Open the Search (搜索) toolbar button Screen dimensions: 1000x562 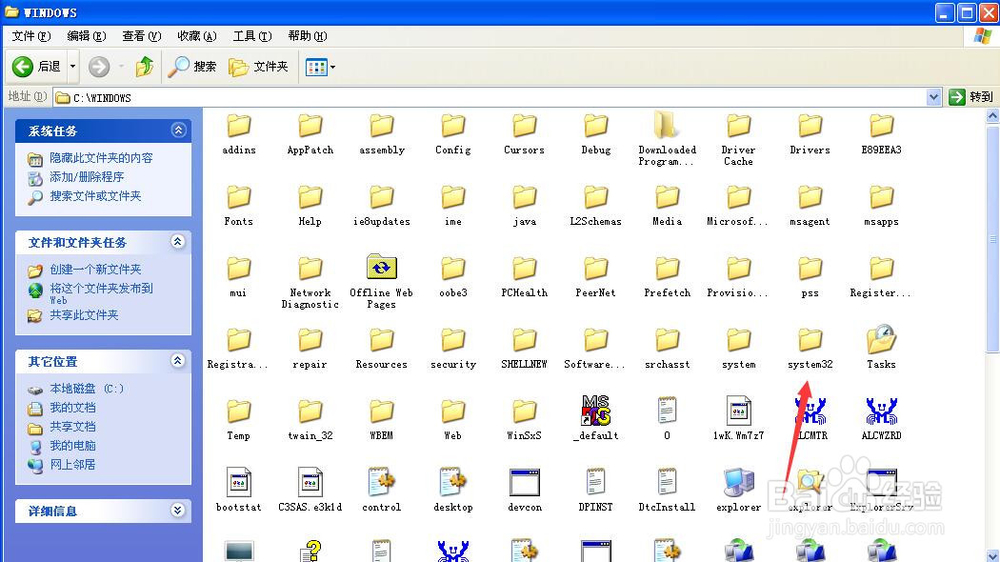pyautogui.click(x=192, y=66)
